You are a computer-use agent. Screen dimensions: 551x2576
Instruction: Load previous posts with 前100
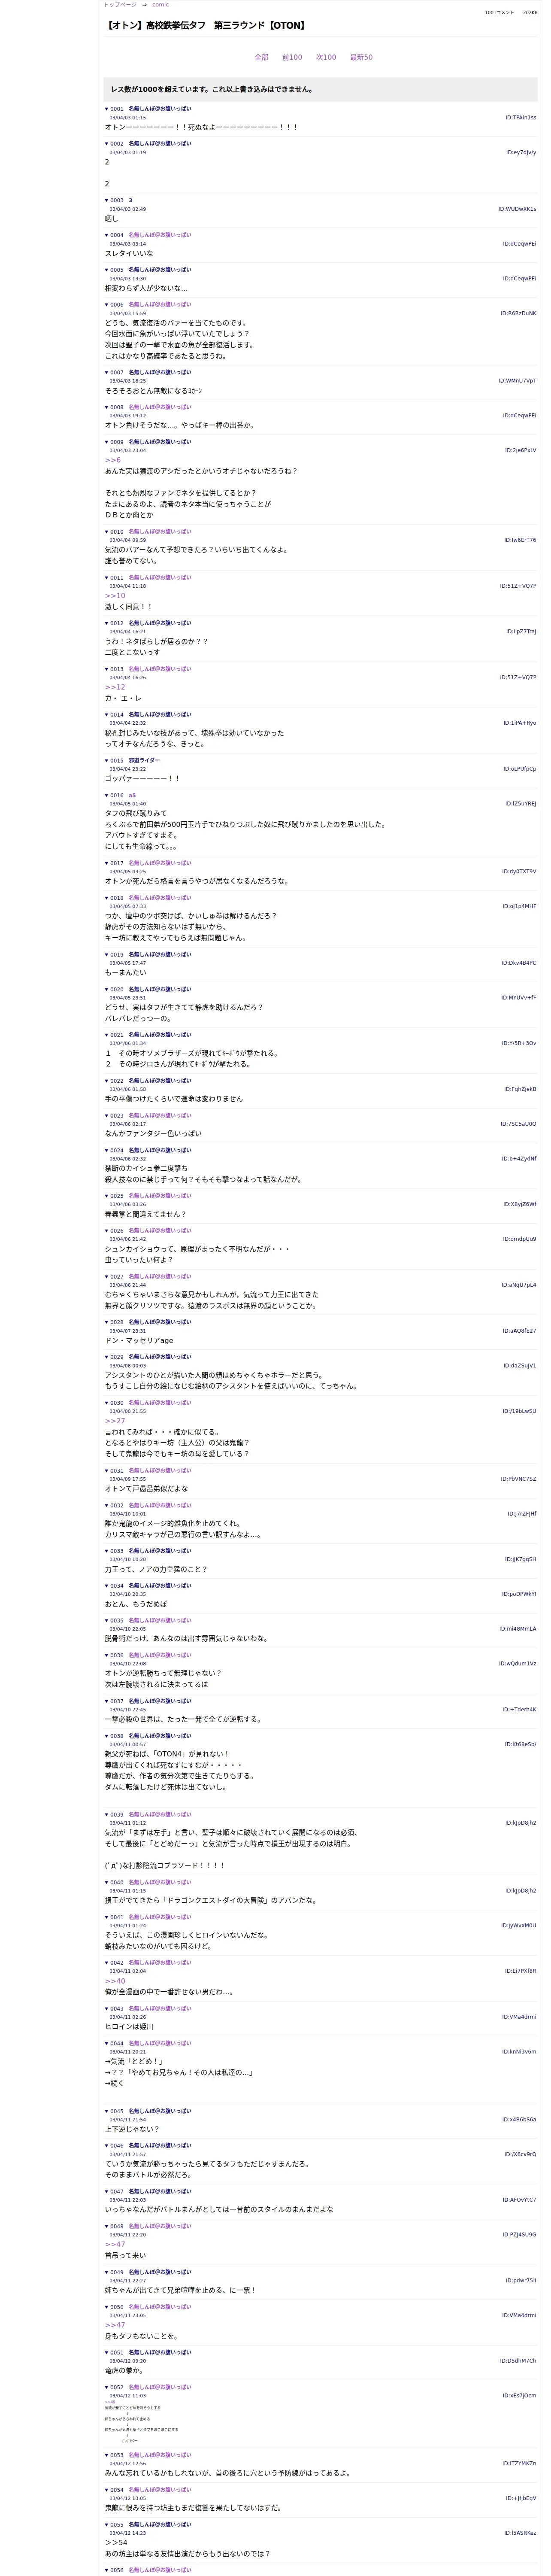(292, 58)
